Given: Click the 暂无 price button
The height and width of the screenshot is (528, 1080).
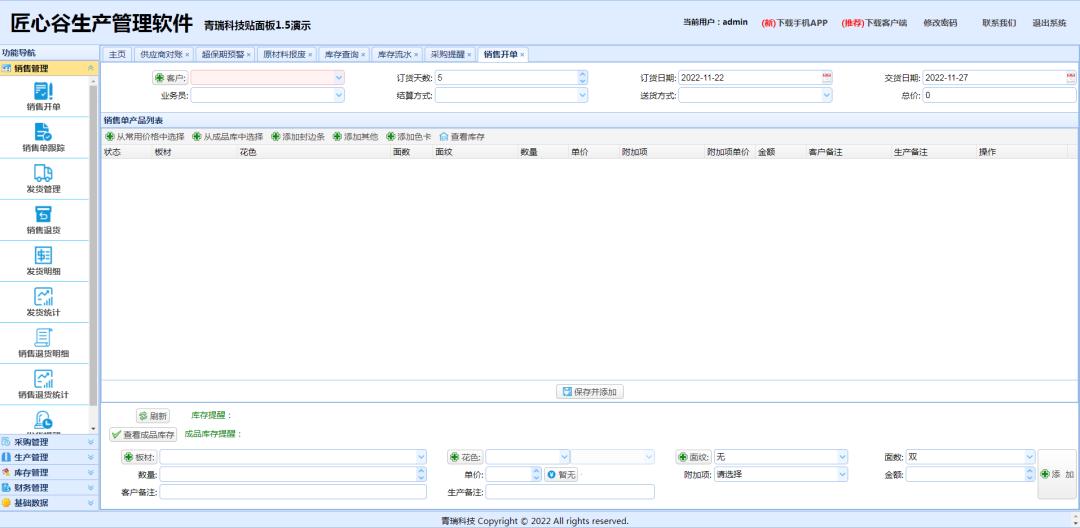Looking at the screenshot, I should click(561, 474).
